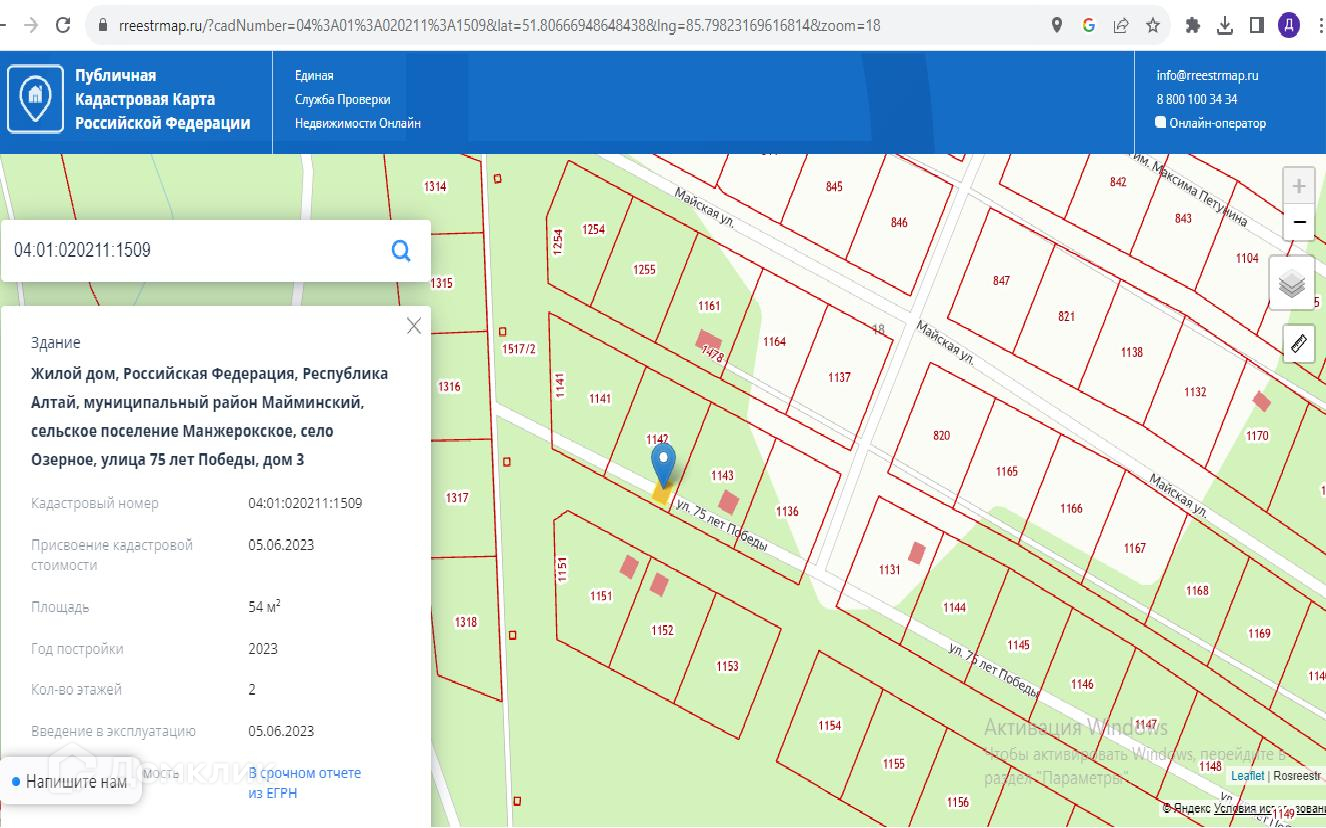Open browser extensions puzzle icon
The image size is (1326, 828).
tap(1192, 25)
